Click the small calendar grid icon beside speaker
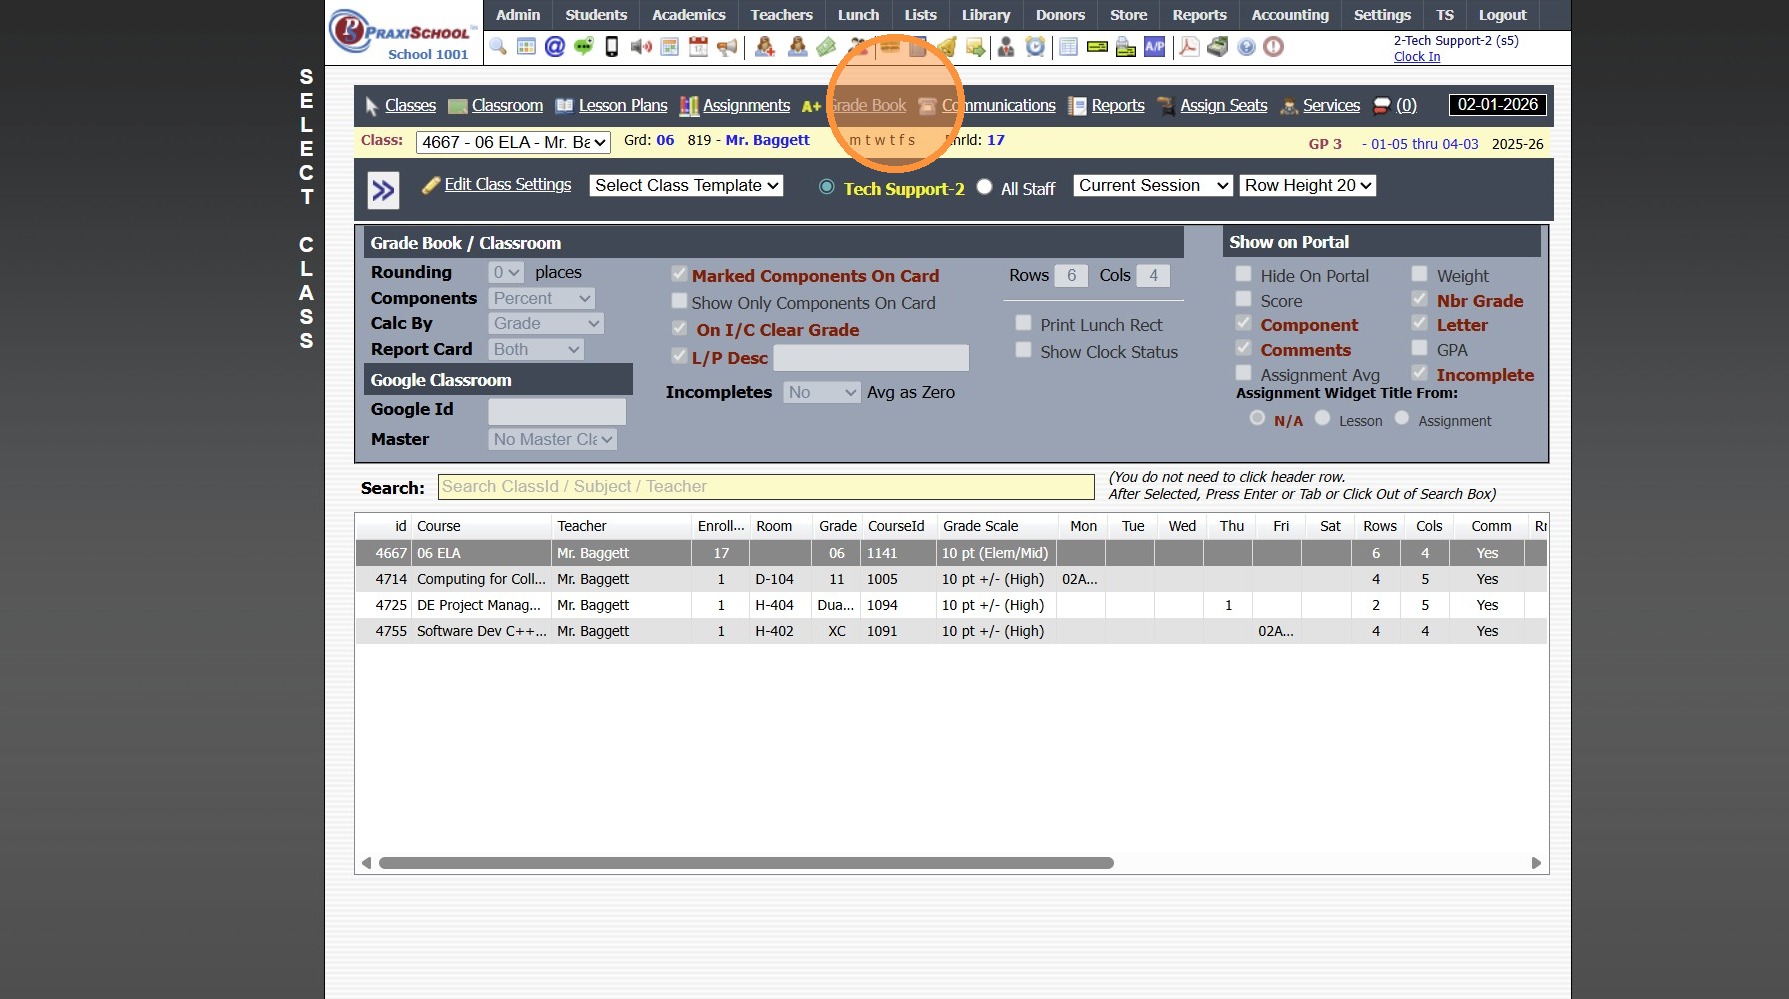The image size is (1789, 999). click(x=670, y=47)
